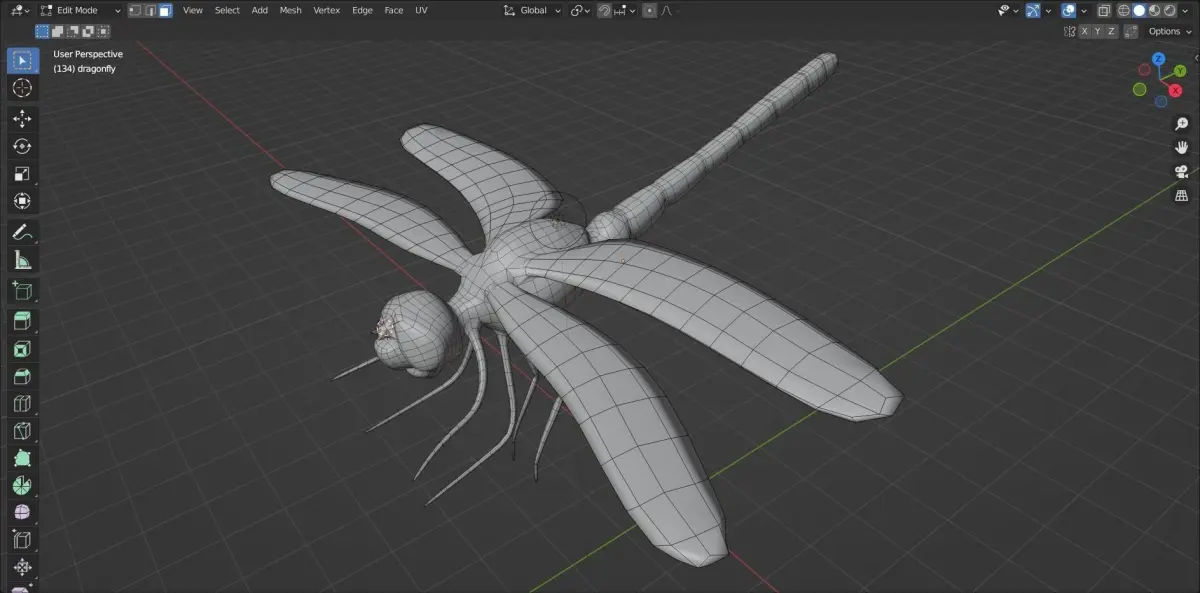Open the Select menu
This screenshot has height=593, width=1200.
(x=227, y=10)
